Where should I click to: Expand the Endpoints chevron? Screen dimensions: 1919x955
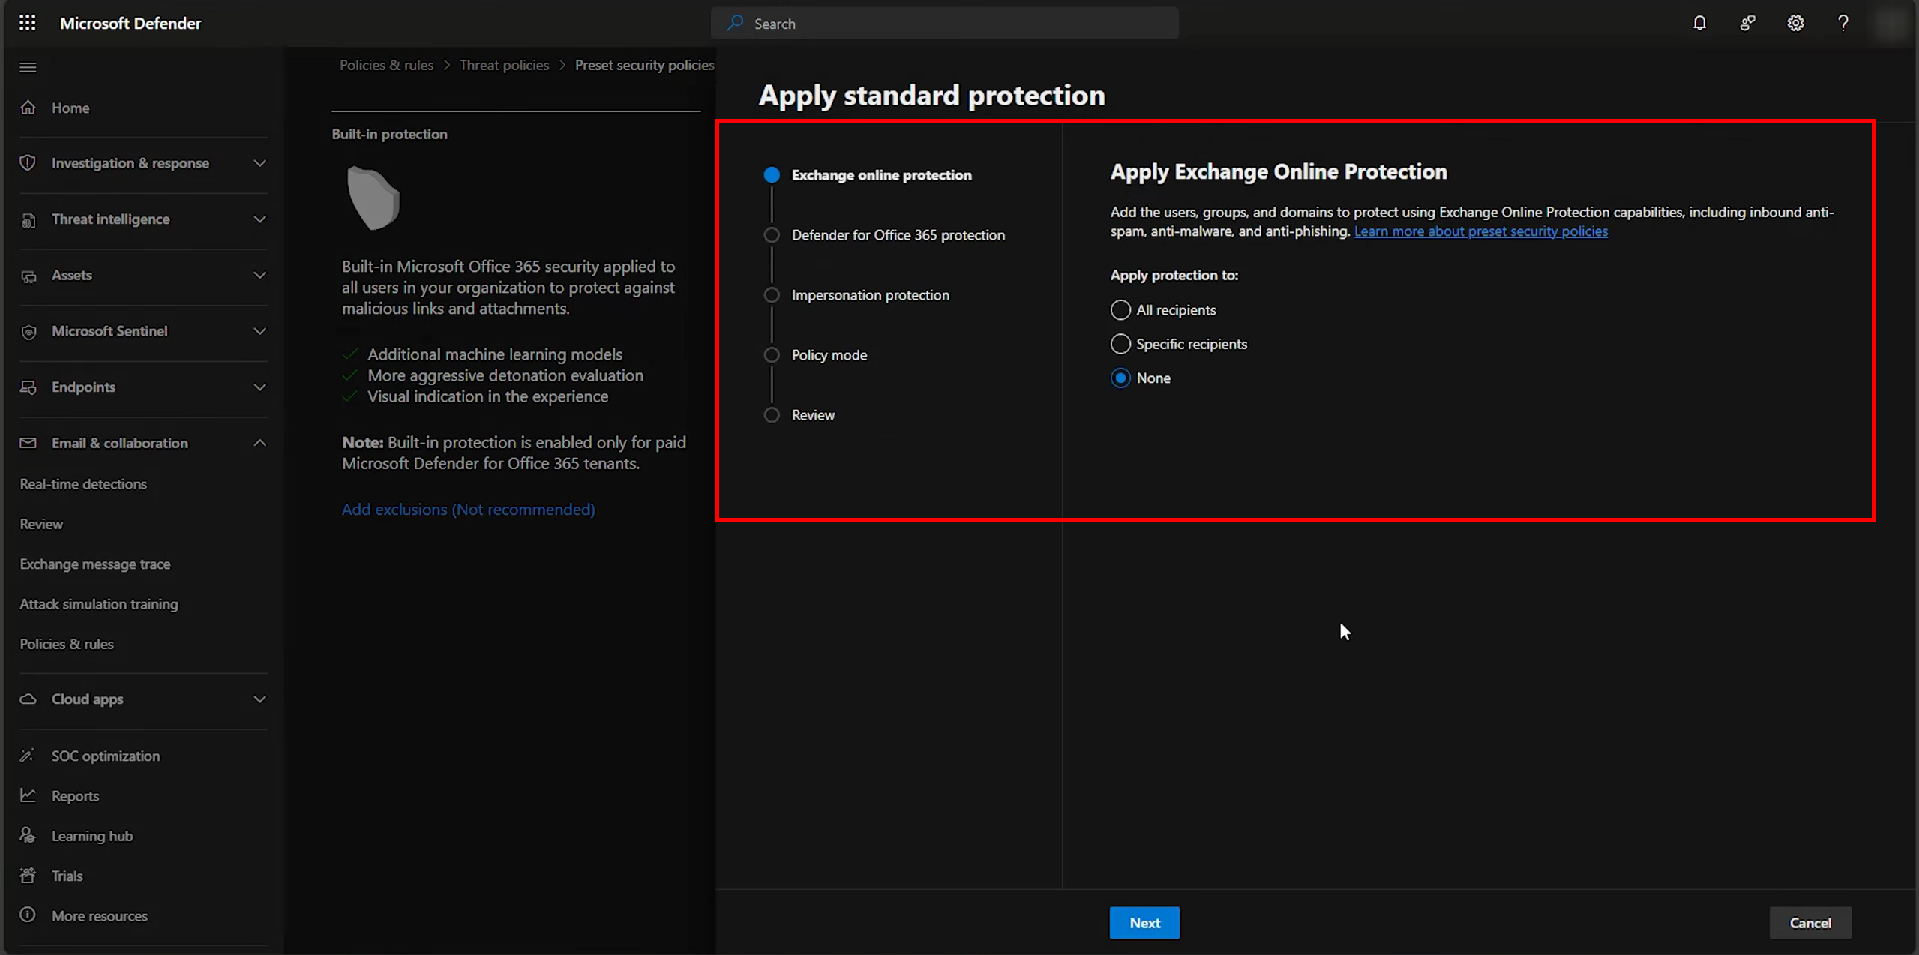(x=259, y=387)
